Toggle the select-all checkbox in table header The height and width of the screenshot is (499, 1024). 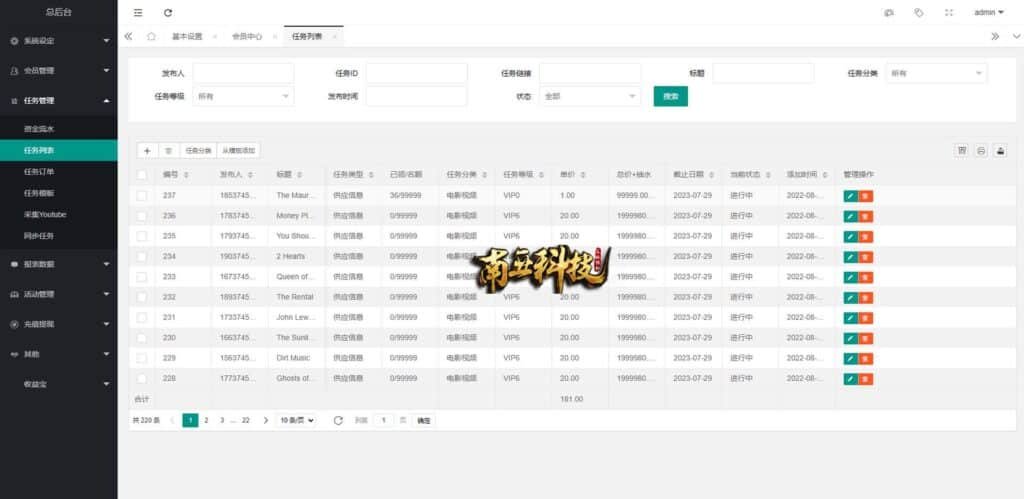[142, 174]
